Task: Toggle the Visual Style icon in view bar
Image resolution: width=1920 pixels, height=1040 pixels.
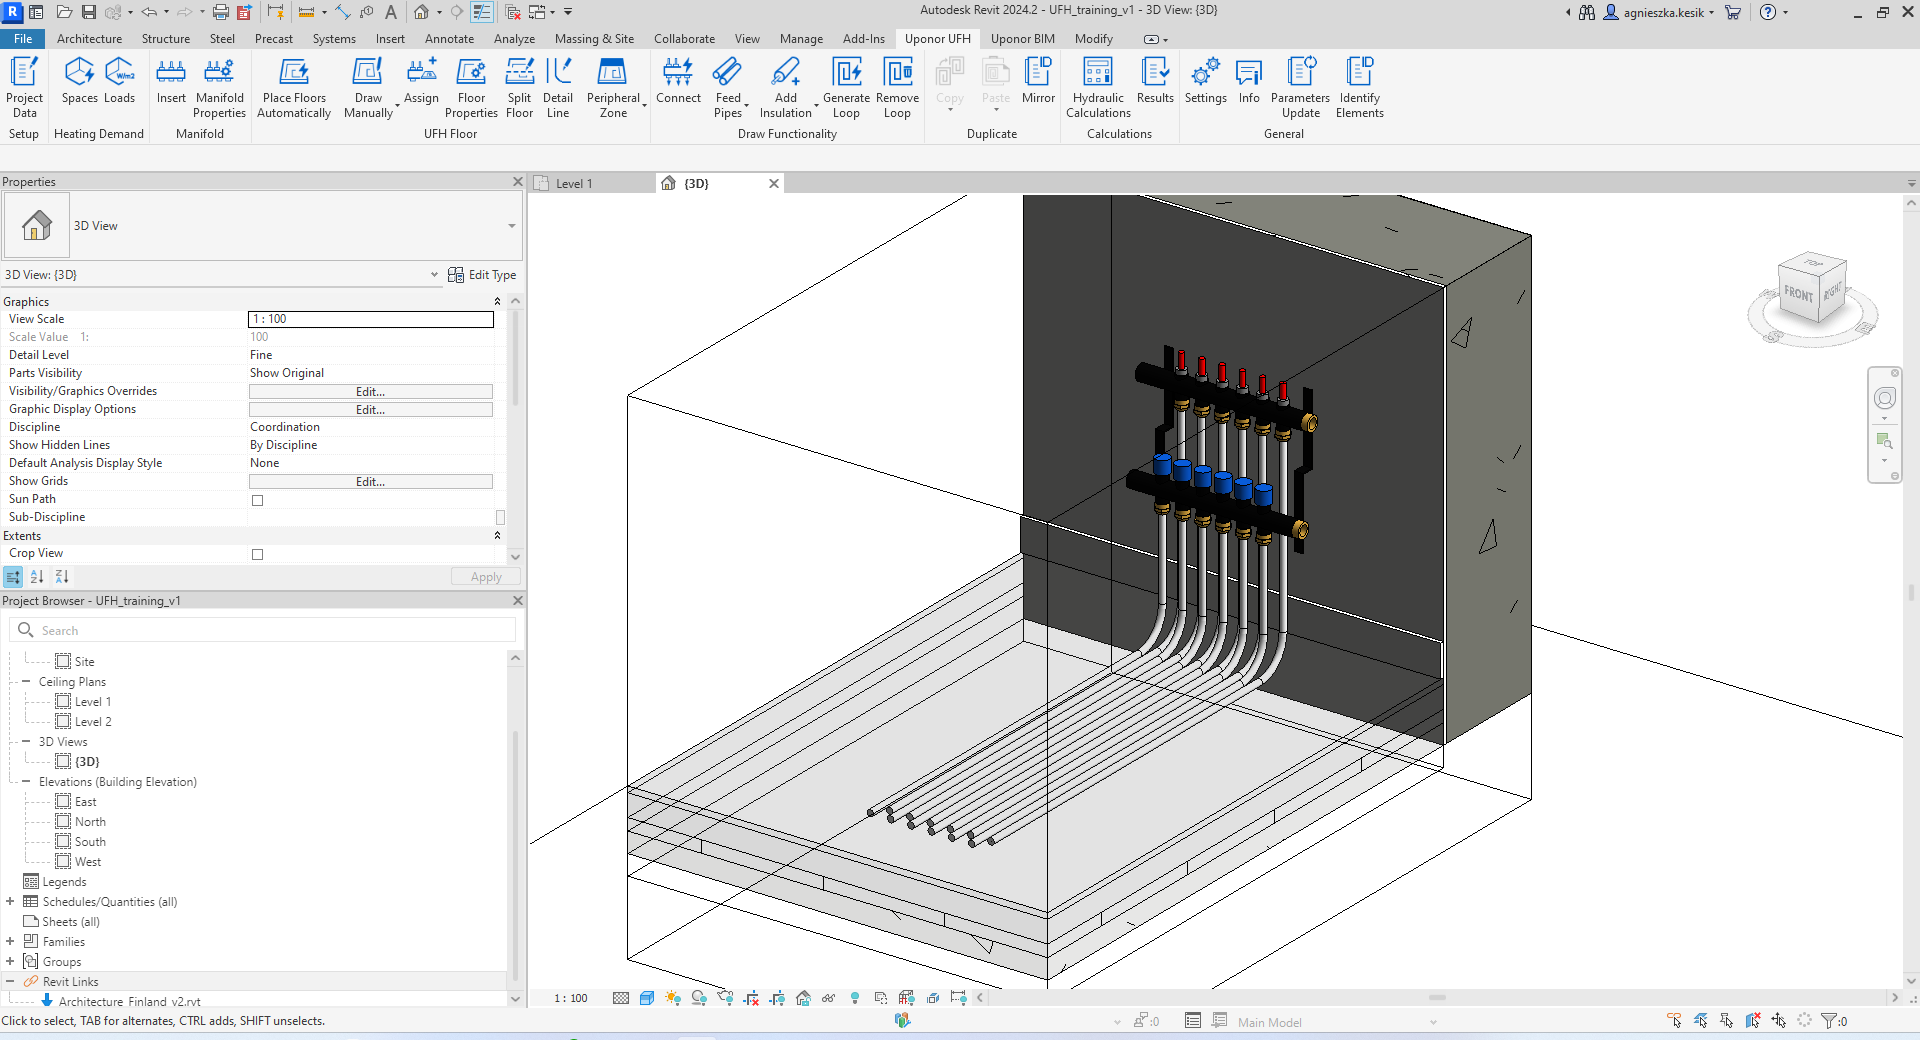Action: pos(647,998)
